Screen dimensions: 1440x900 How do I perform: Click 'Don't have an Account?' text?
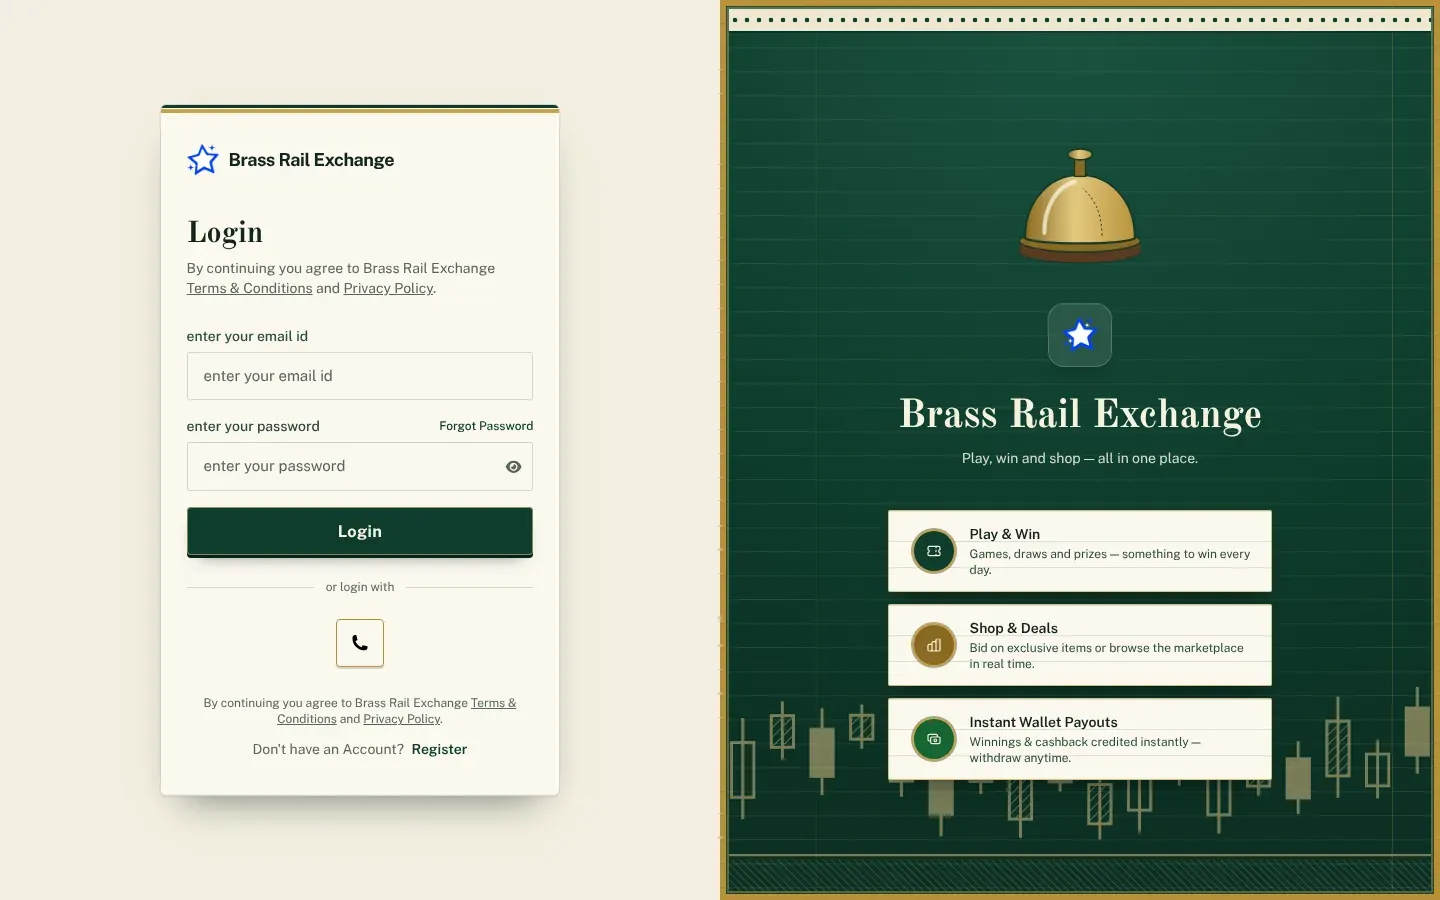(328, 749)
